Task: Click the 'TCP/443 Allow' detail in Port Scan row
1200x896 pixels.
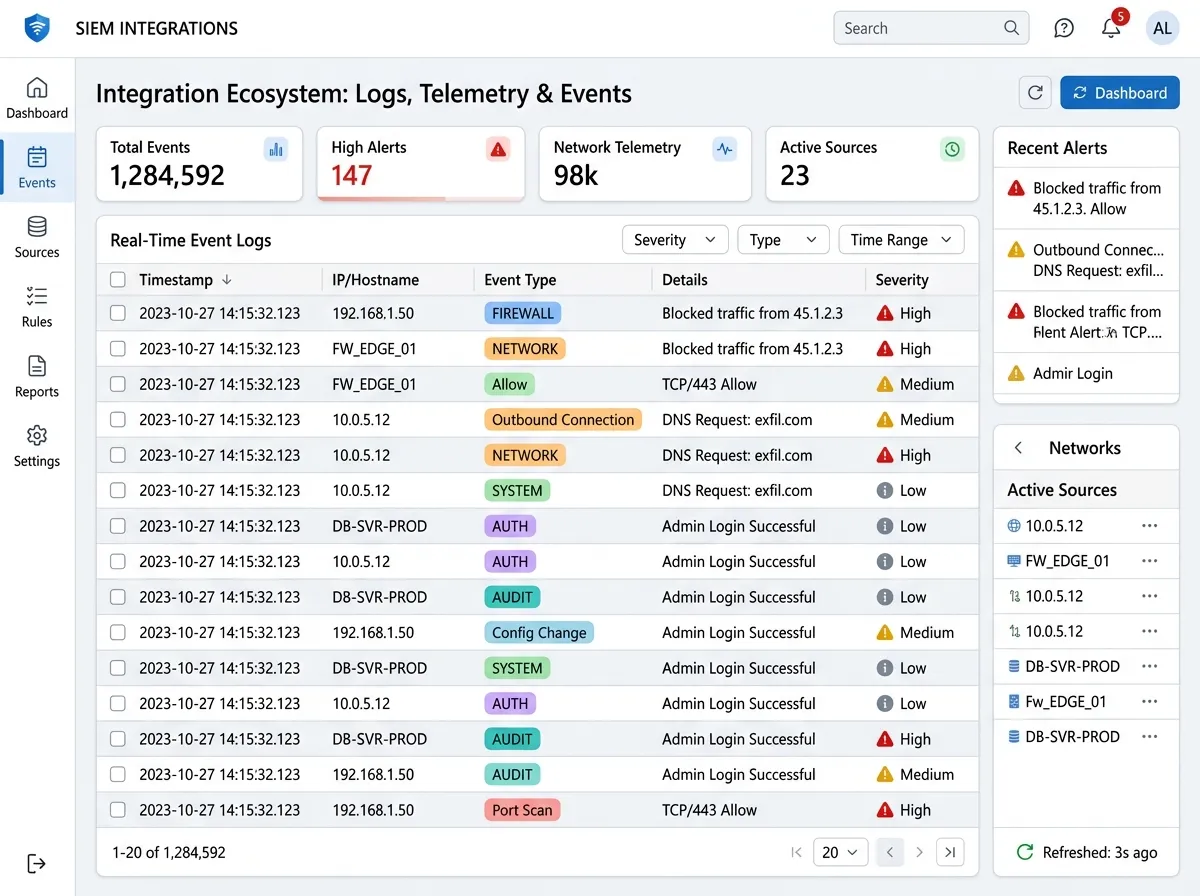Action: (709, 810)
